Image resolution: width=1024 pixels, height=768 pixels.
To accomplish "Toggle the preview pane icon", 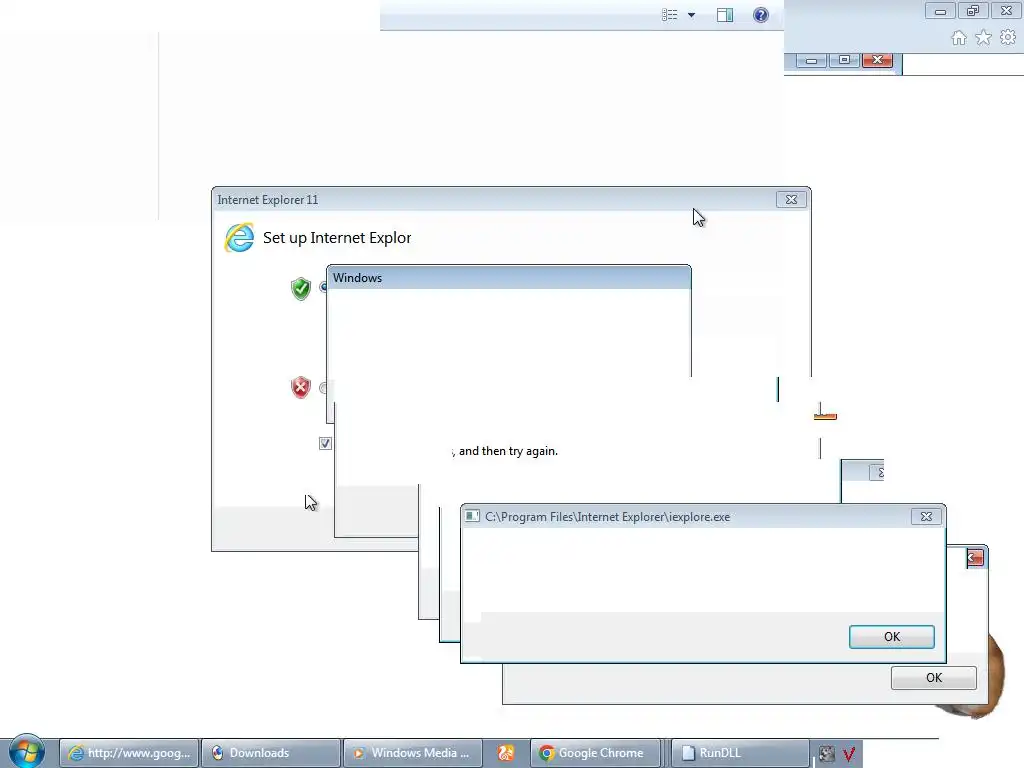I will pyautogui.click(x=725, y=15).
